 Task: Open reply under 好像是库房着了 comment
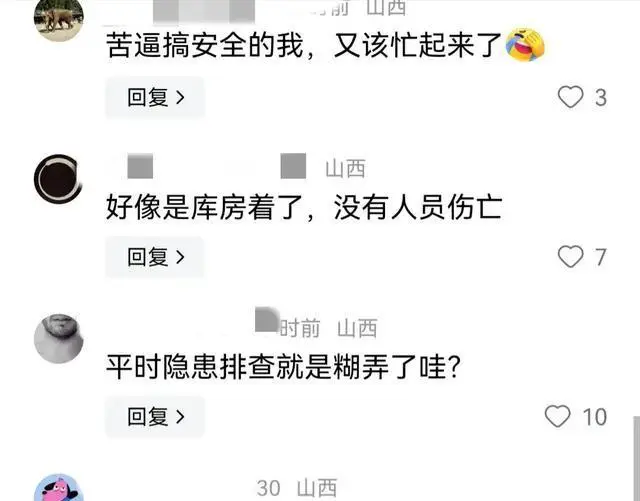[155, 257]
